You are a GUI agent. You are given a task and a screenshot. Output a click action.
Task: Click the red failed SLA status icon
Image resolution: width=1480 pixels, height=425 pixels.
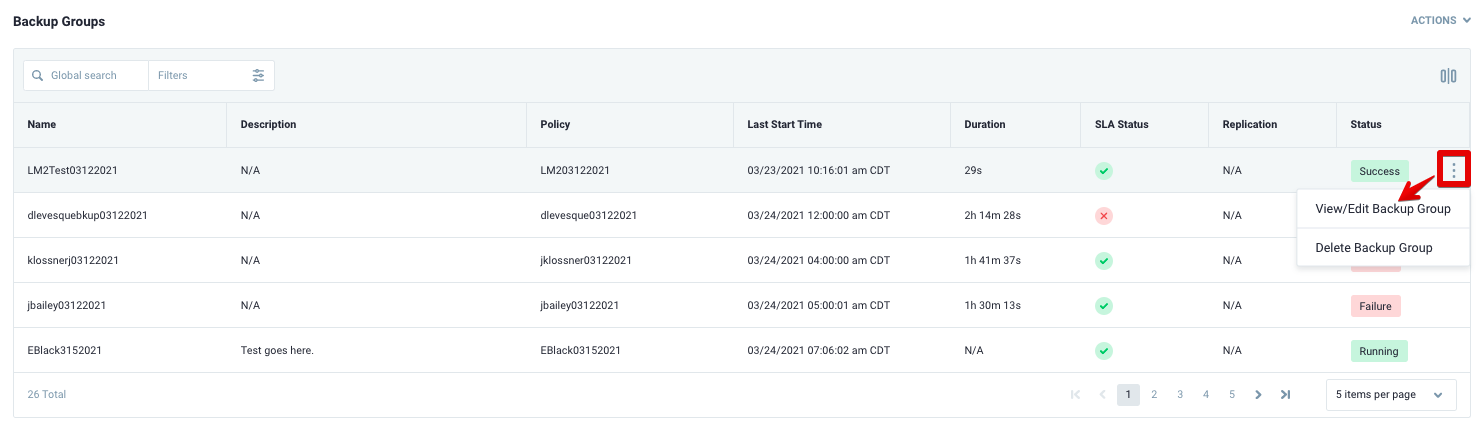click(x=1104, y=215)
